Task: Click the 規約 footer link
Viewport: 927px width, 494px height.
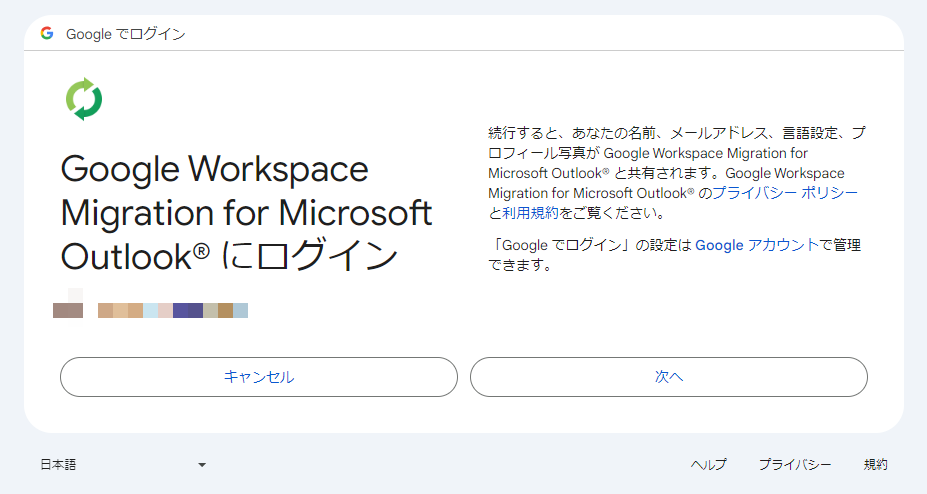Action: [876, 465]
